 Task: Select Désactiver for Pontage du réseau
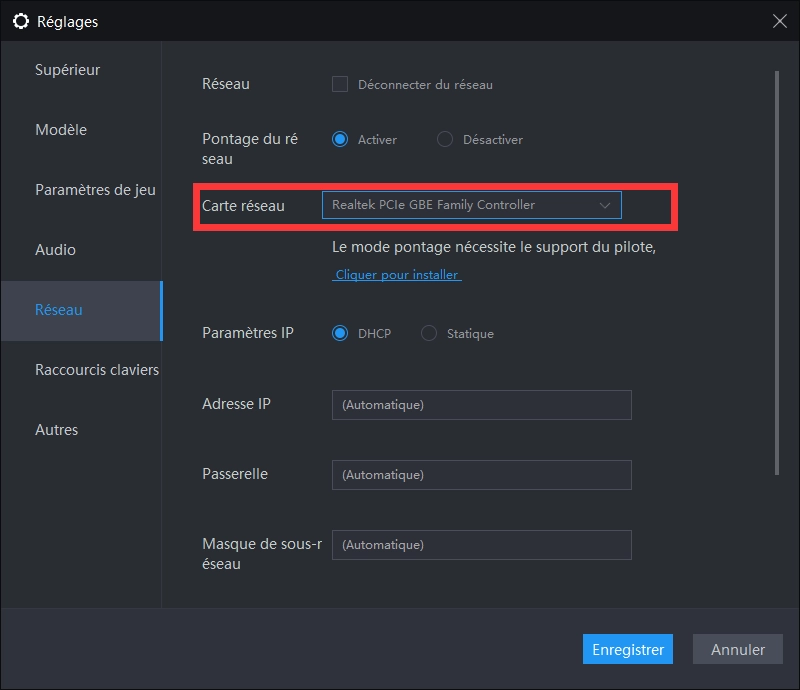[x=445, y=140]
